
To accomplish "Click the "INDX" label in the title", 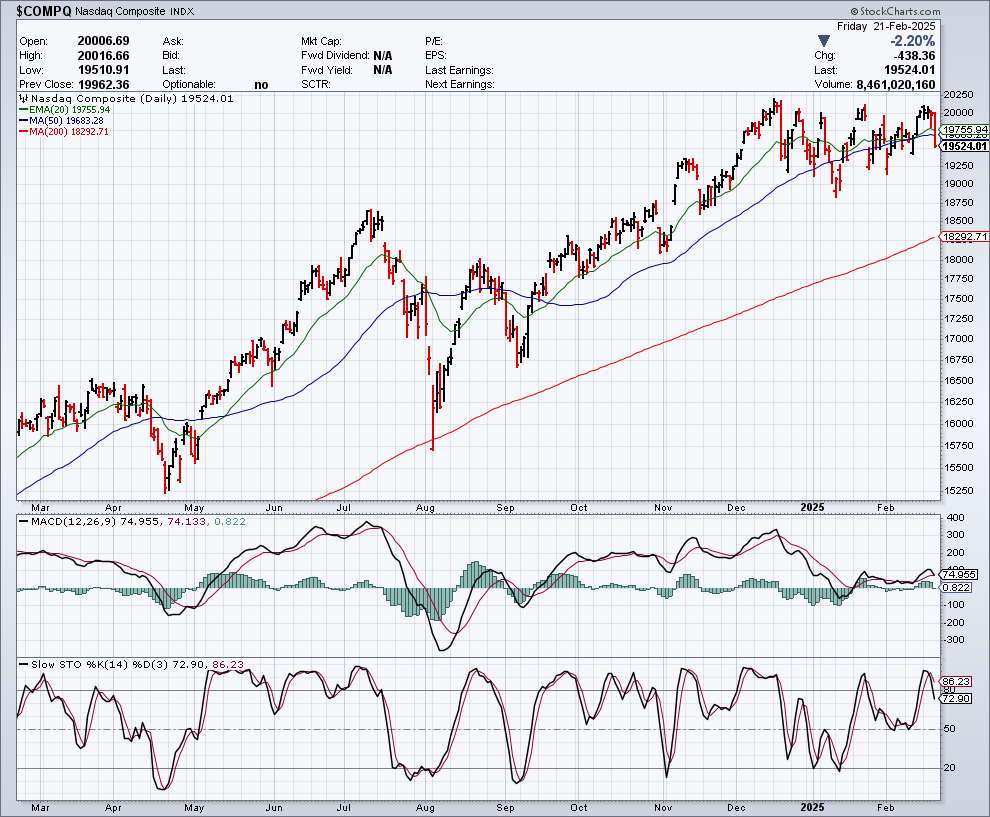I will 182,11.
